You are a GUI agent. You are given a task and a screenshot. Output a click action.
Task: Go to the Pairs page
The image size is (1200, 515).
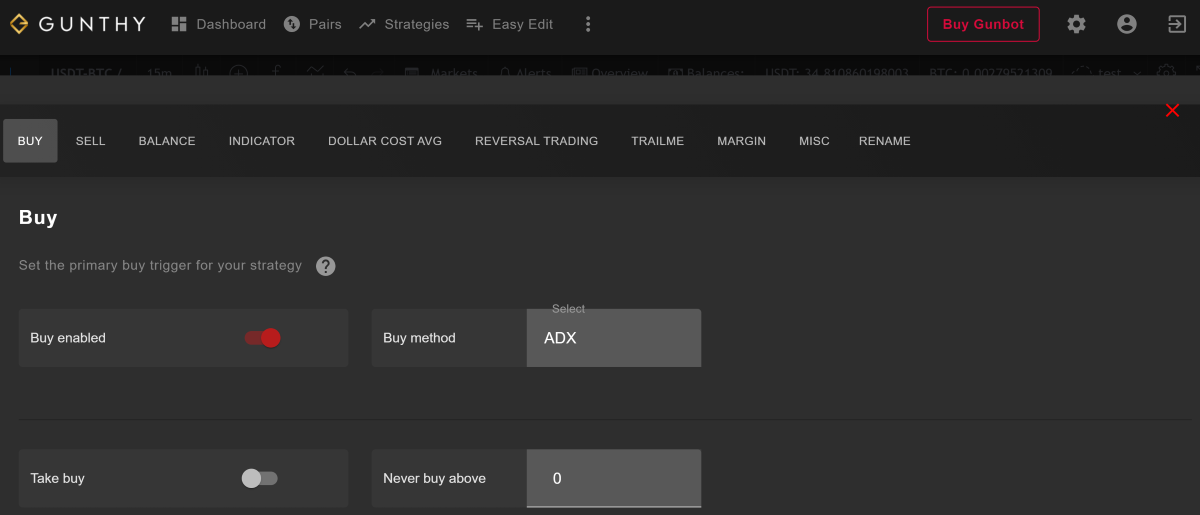click(313, 24)
